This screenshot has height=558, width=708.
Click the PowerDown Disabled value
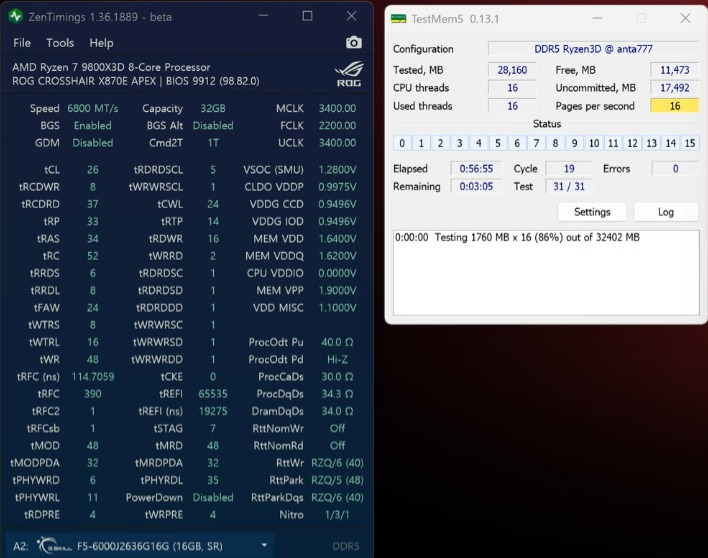point(213,497)
